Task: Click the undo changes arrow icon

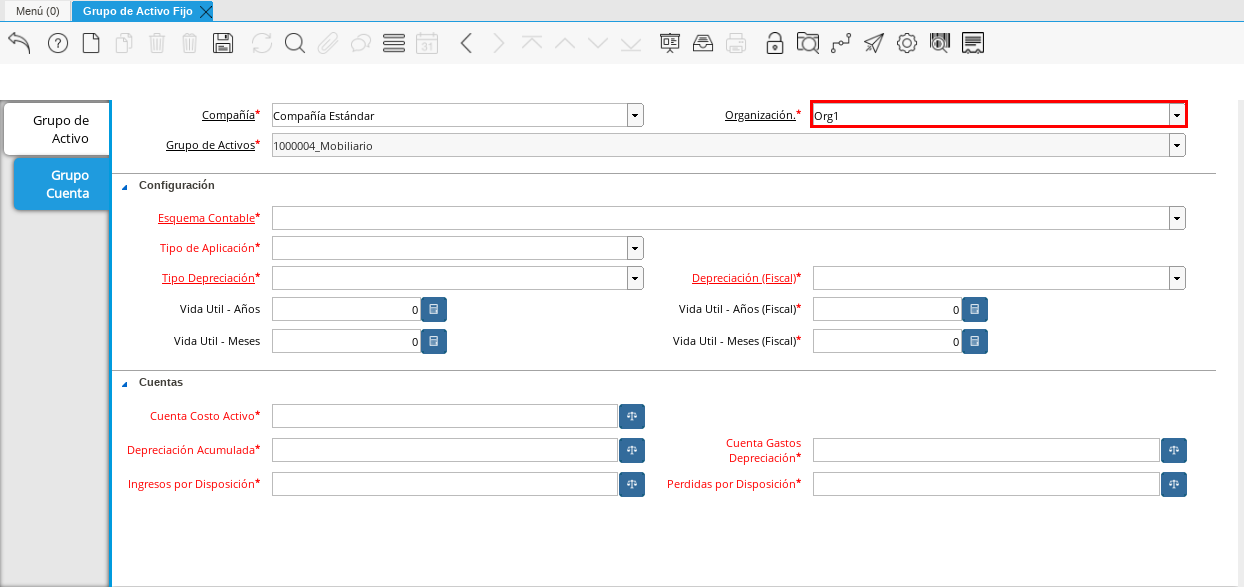Action: (x=19, y=43)
